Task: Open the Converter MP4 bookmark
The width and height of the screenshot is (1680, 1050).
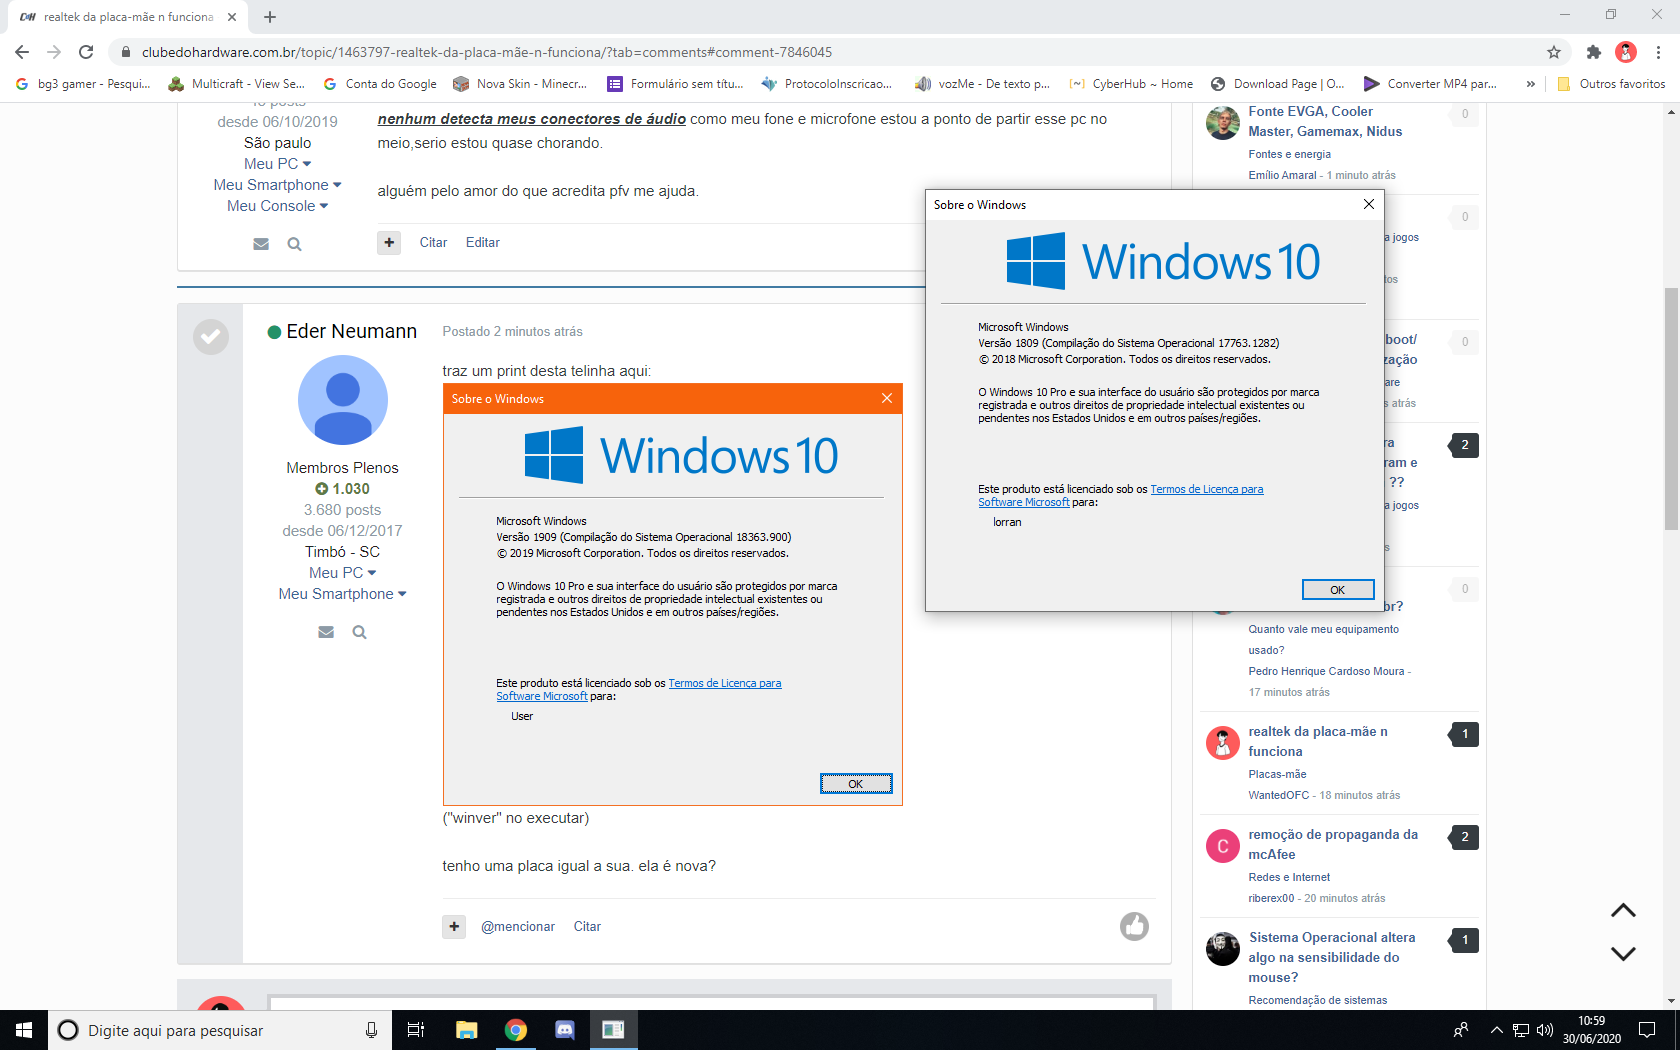Action: click(x=1430, y=84)
